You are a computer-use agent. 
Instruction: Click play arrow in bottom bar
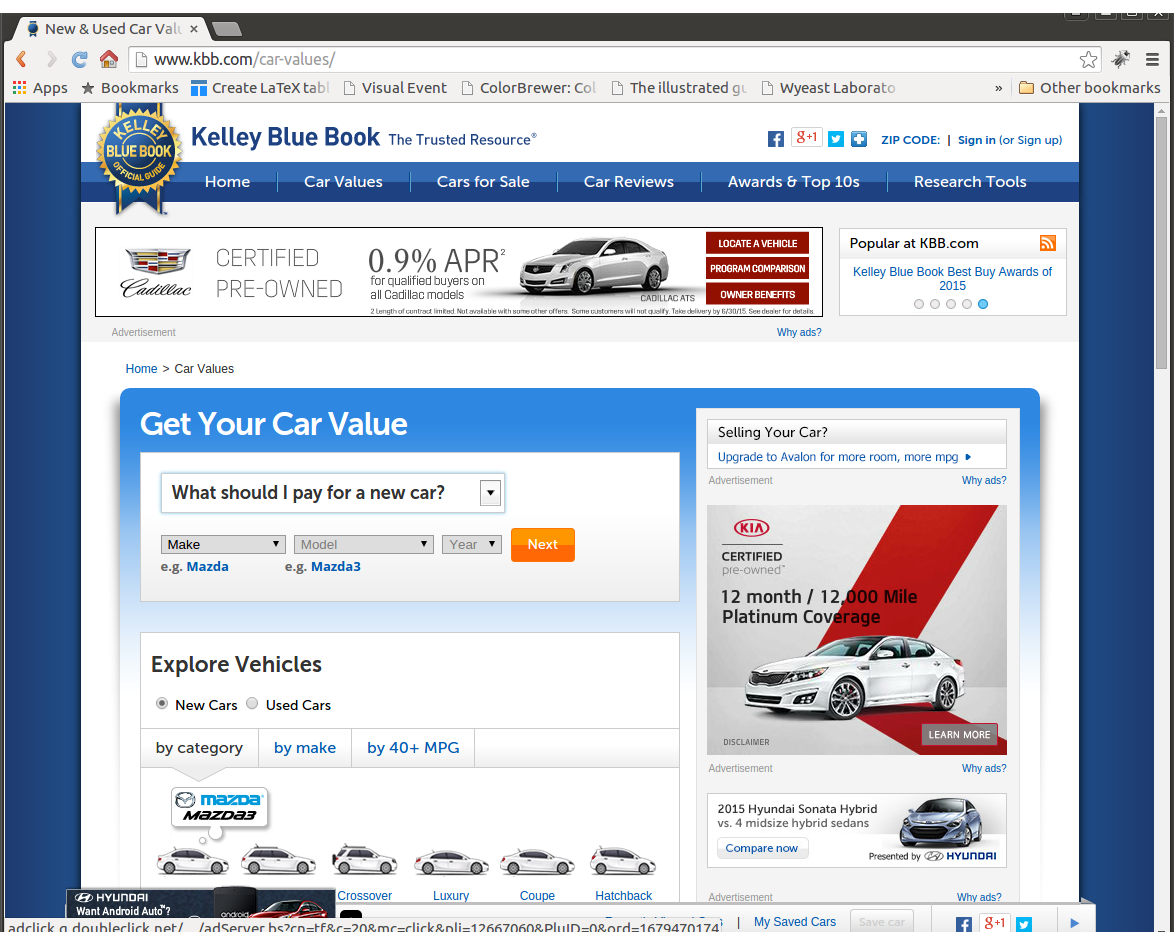pyautogui.click(x=1074, y=923)
